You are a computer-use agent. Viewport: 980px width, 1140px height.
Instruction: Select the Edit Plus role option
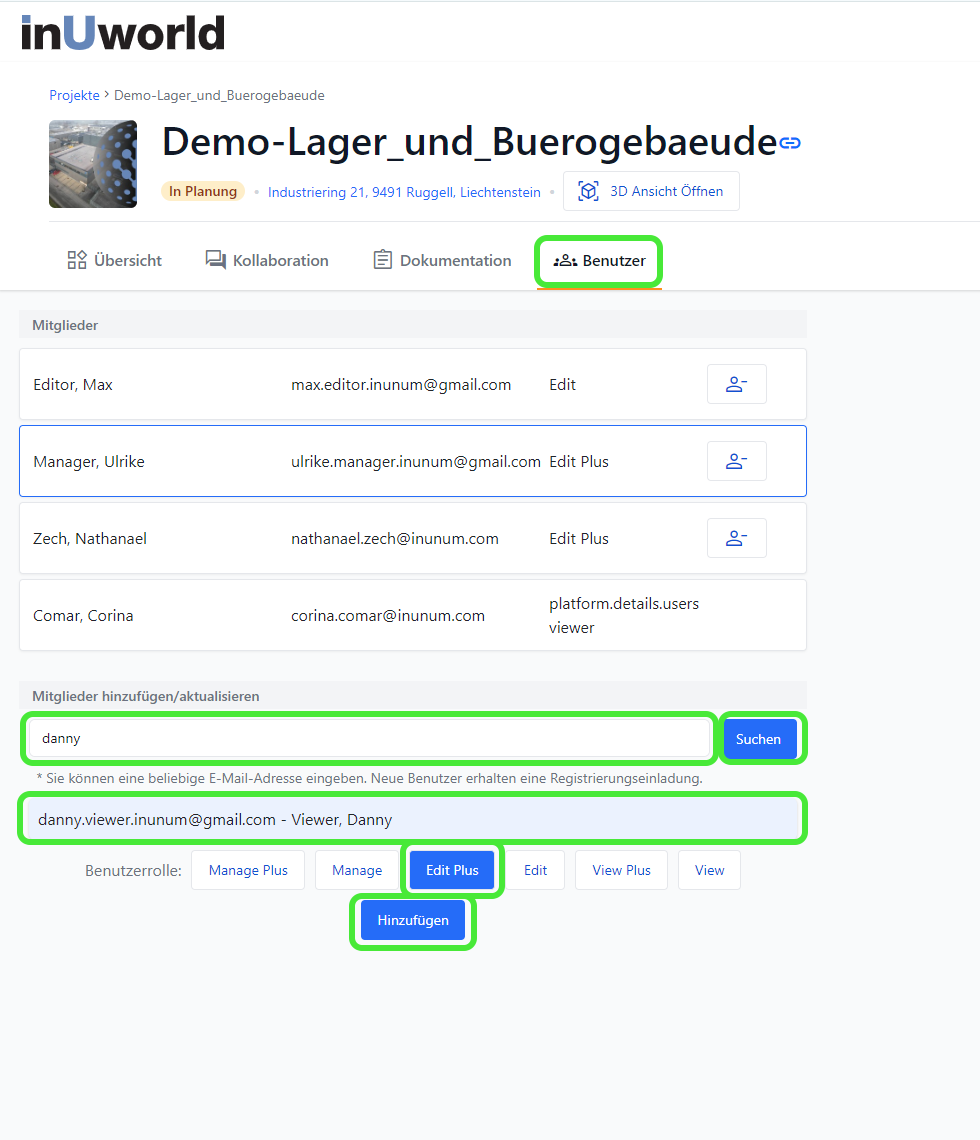coord(452,870)
